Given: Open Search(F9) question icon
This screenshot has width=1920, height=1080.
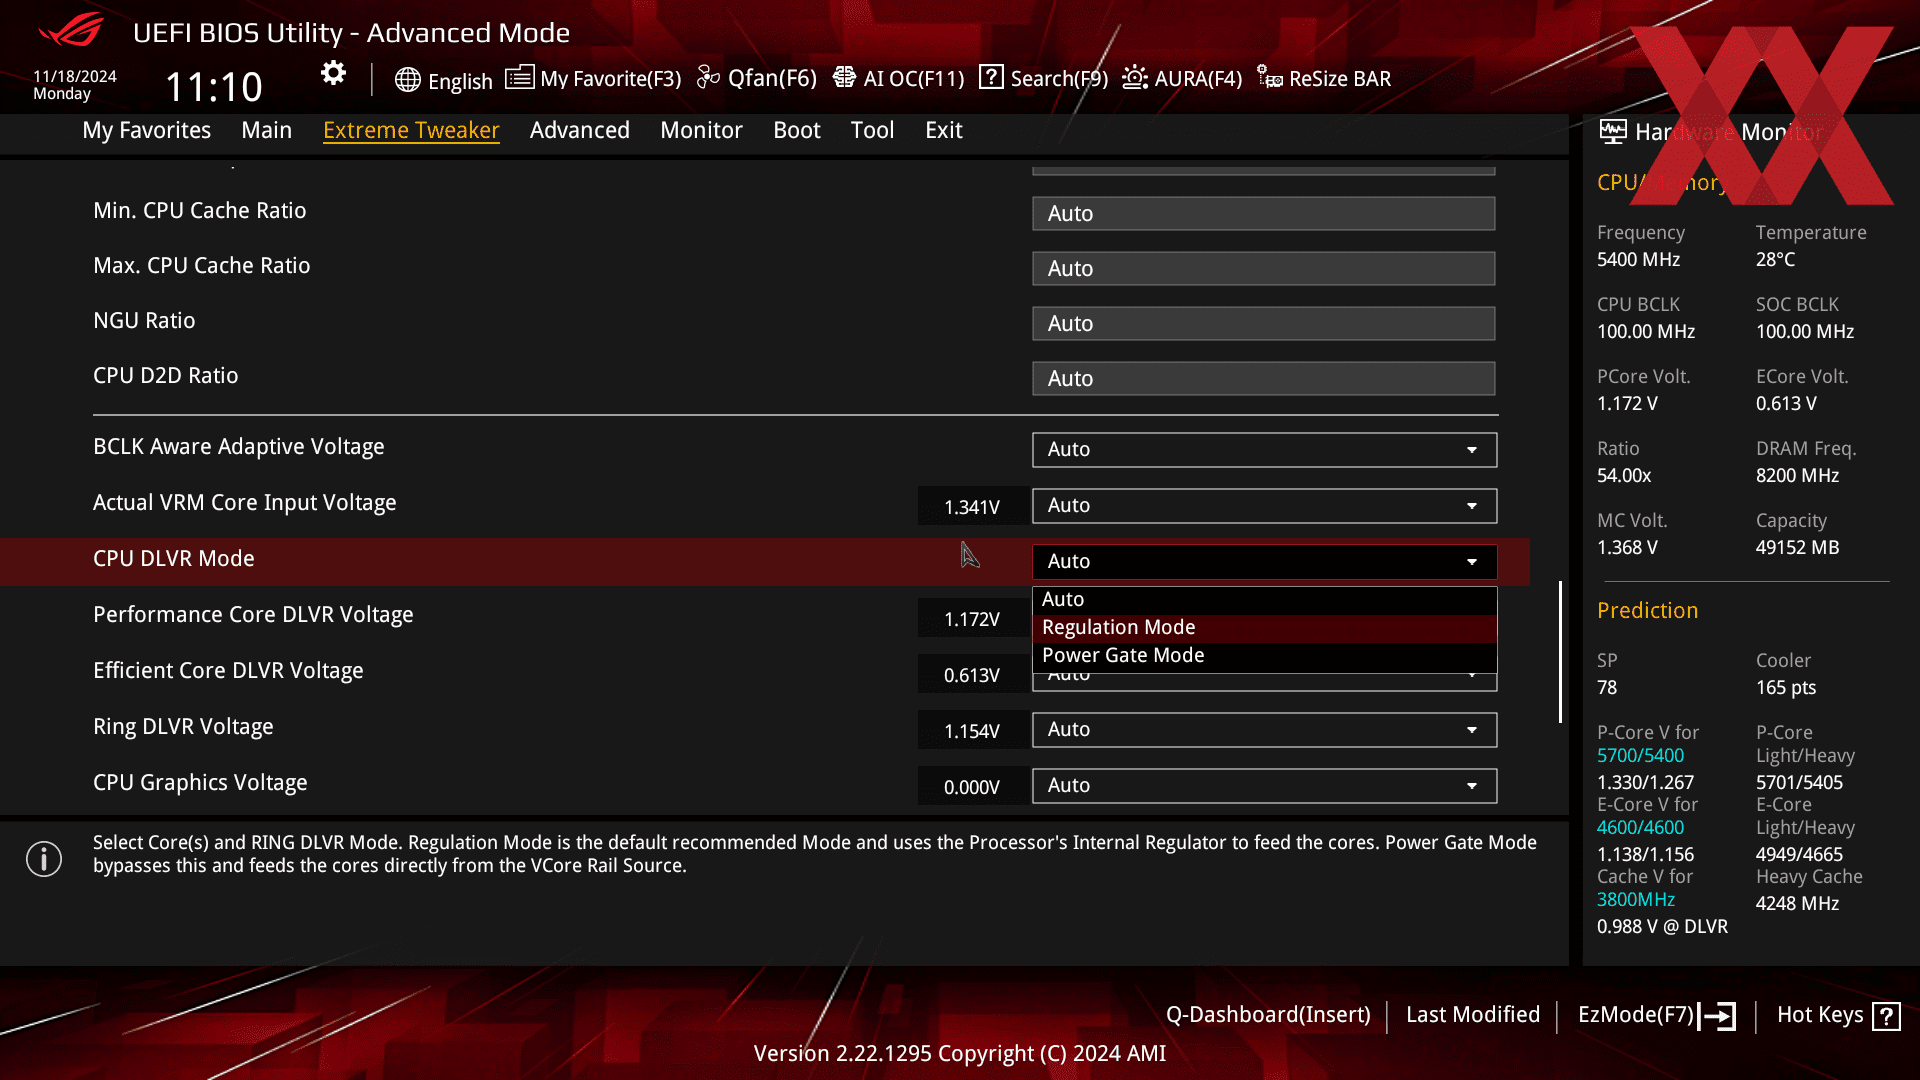Looking at the screenshot, I should (x=991, y=77).
